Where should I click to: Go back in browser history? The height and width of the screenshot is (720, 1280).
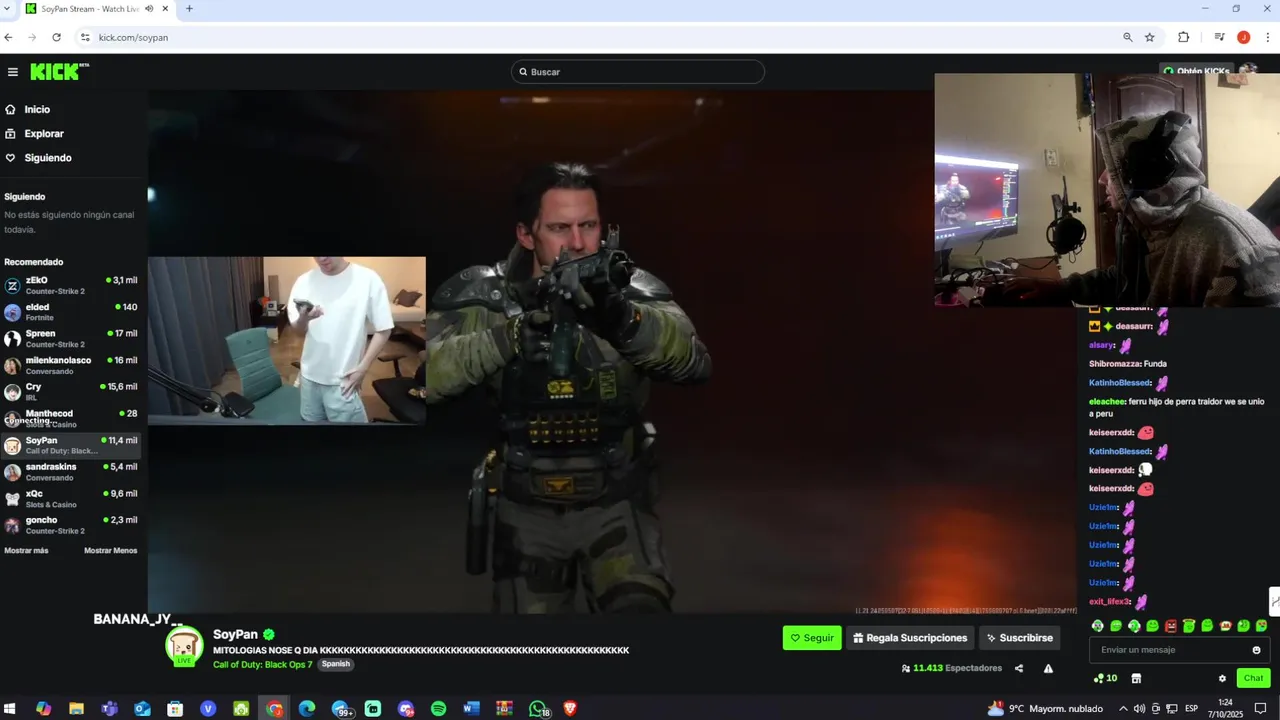8,37
